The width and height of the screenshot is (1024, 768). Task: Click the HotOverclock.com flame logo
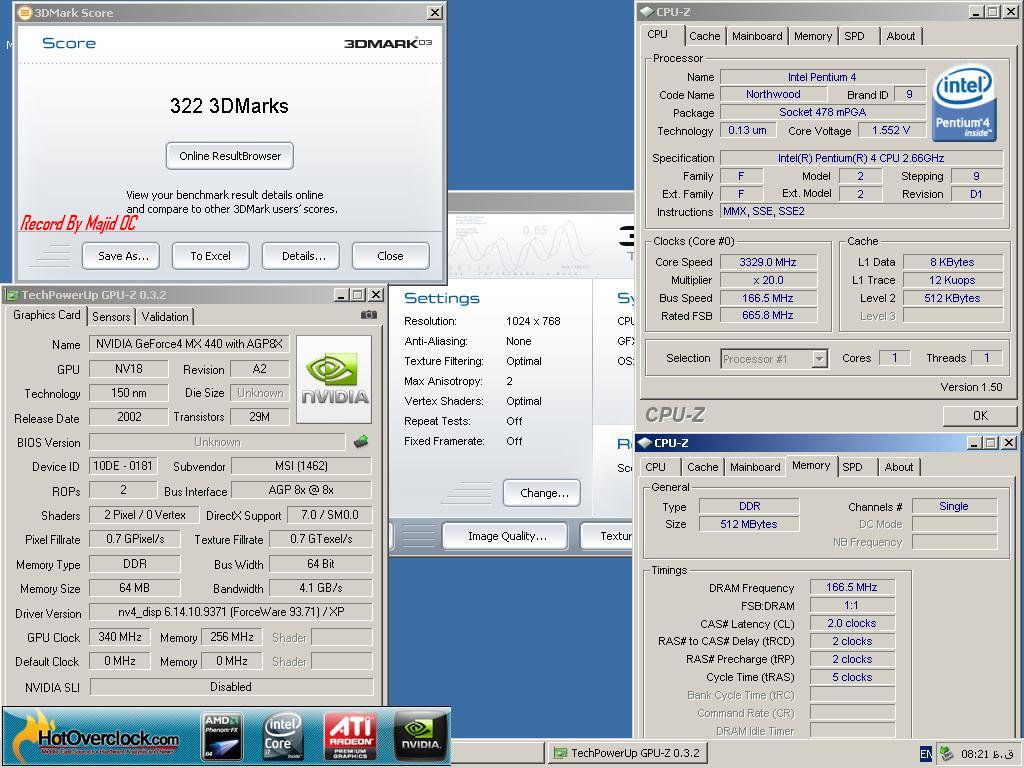point(97,736)
